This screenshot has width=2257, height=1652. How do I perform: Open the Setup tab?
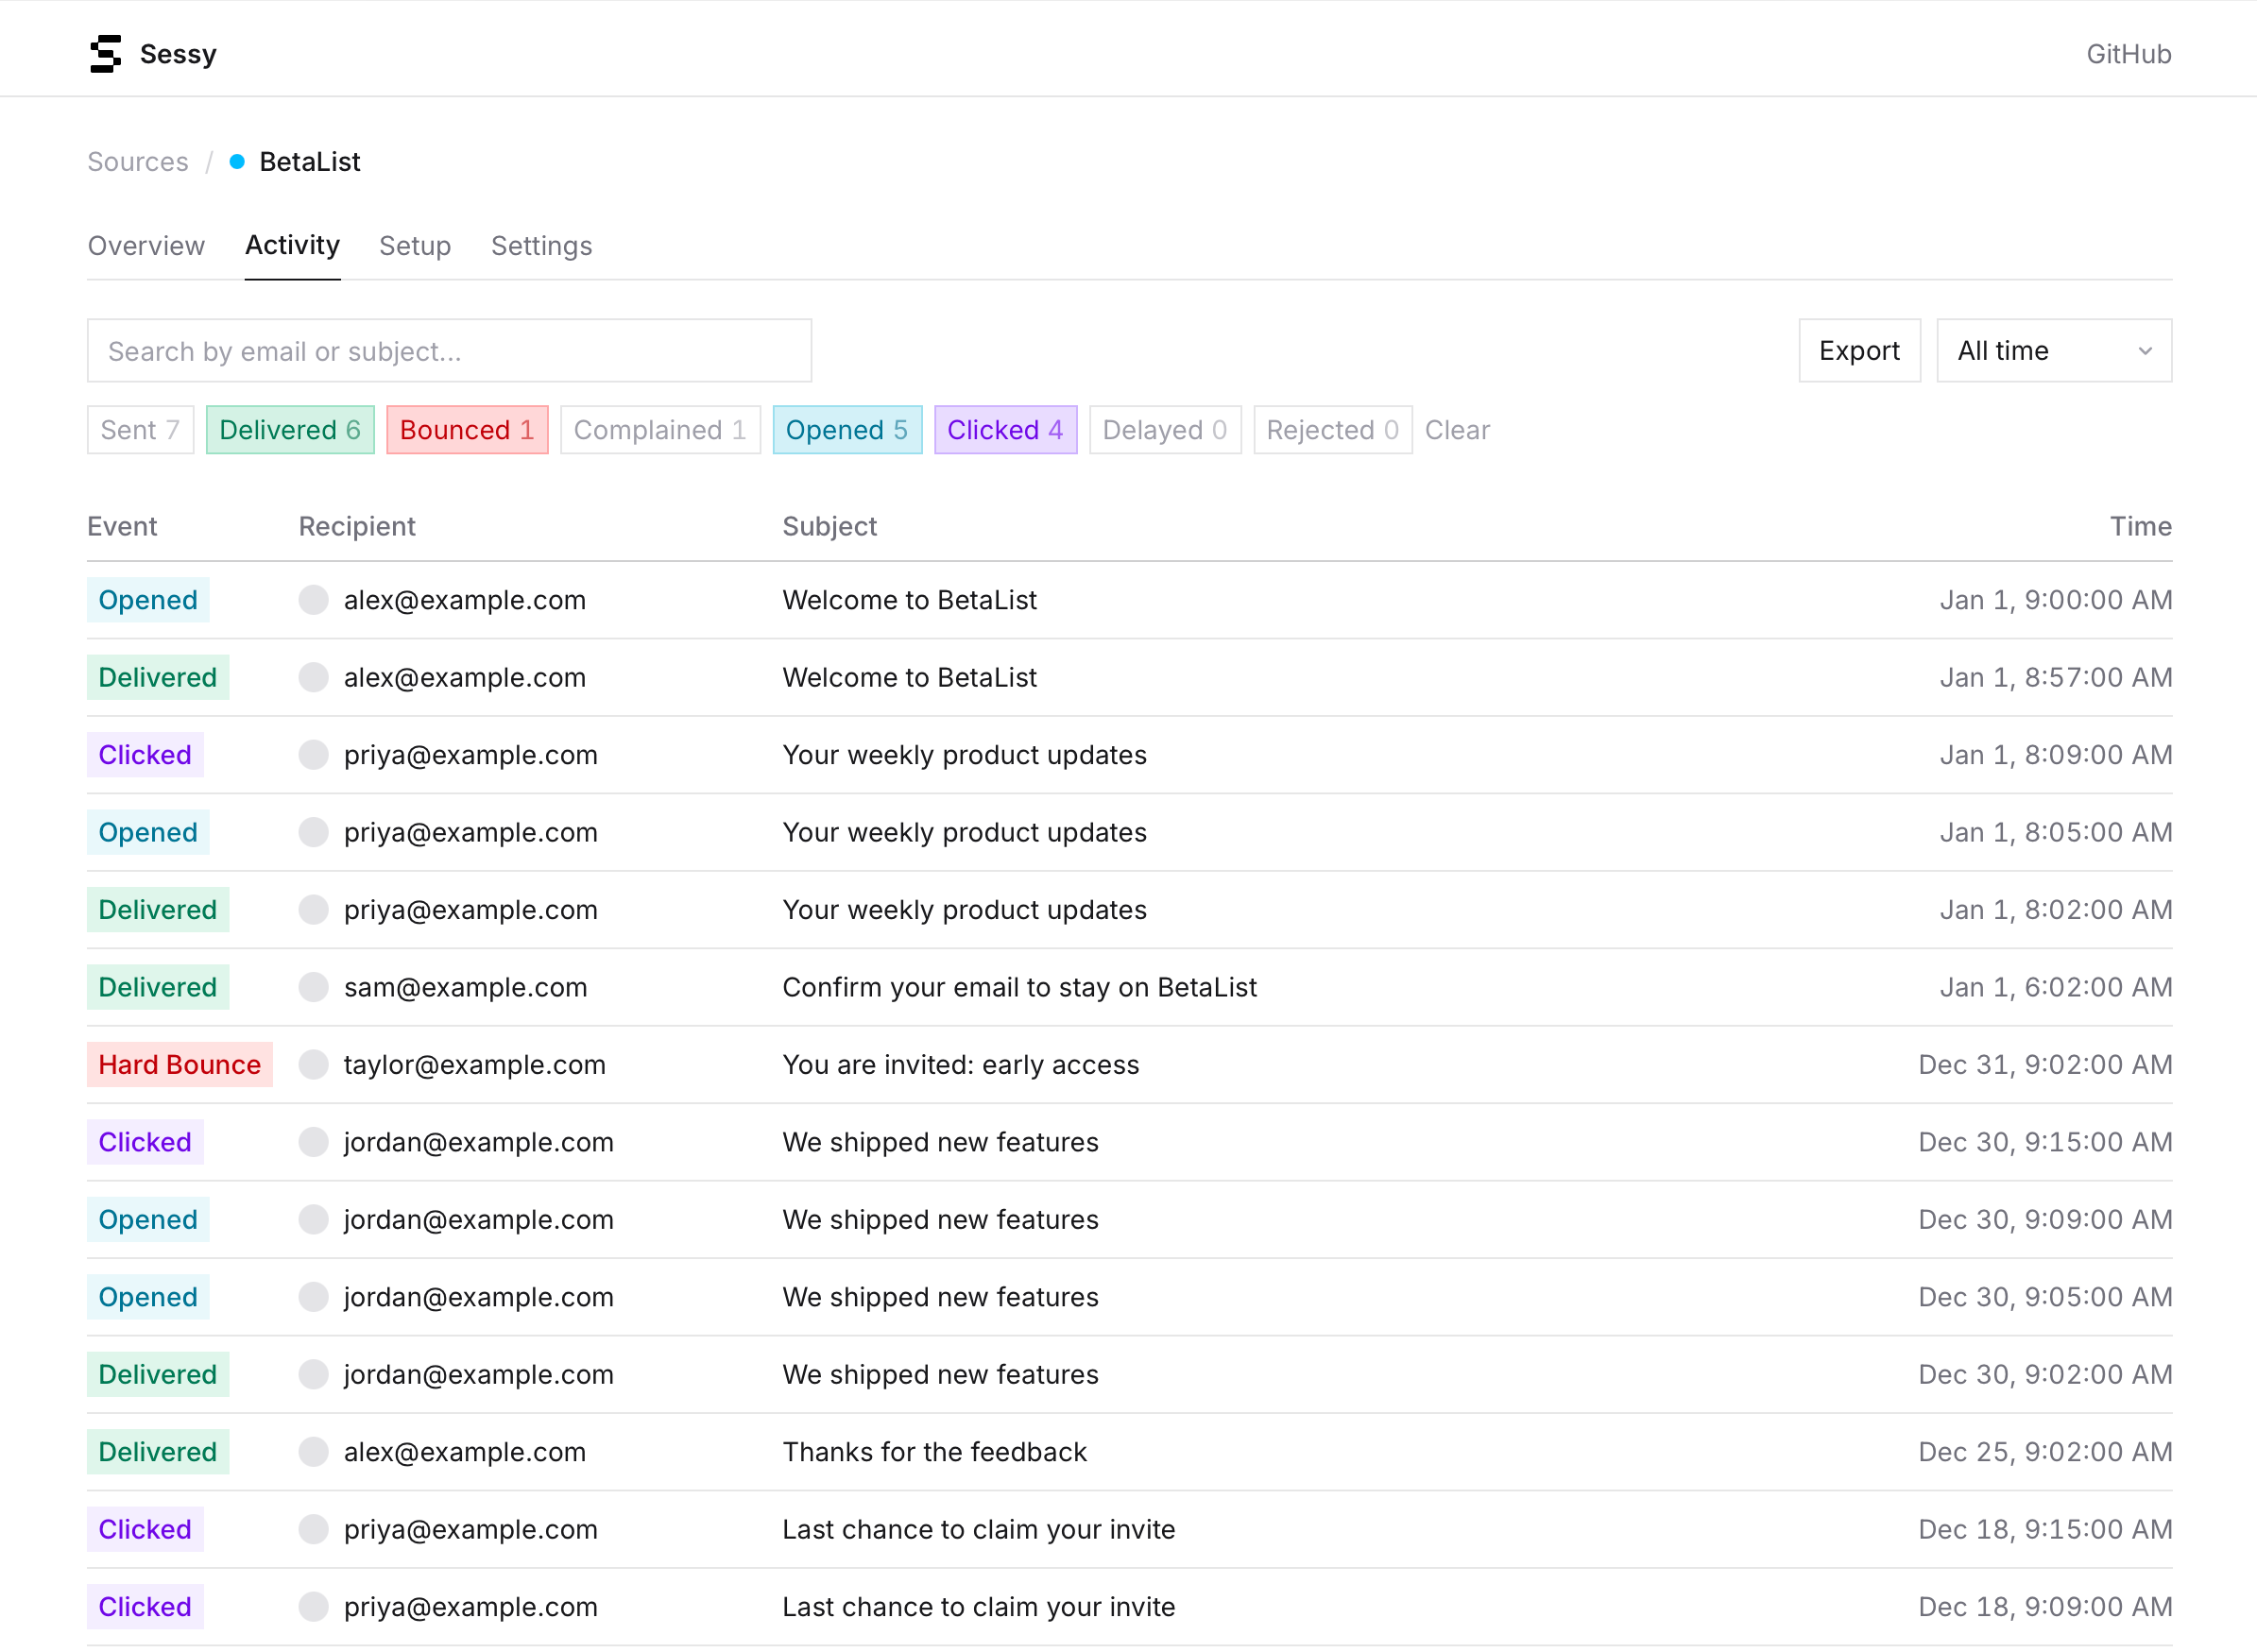tap(415, 246)
